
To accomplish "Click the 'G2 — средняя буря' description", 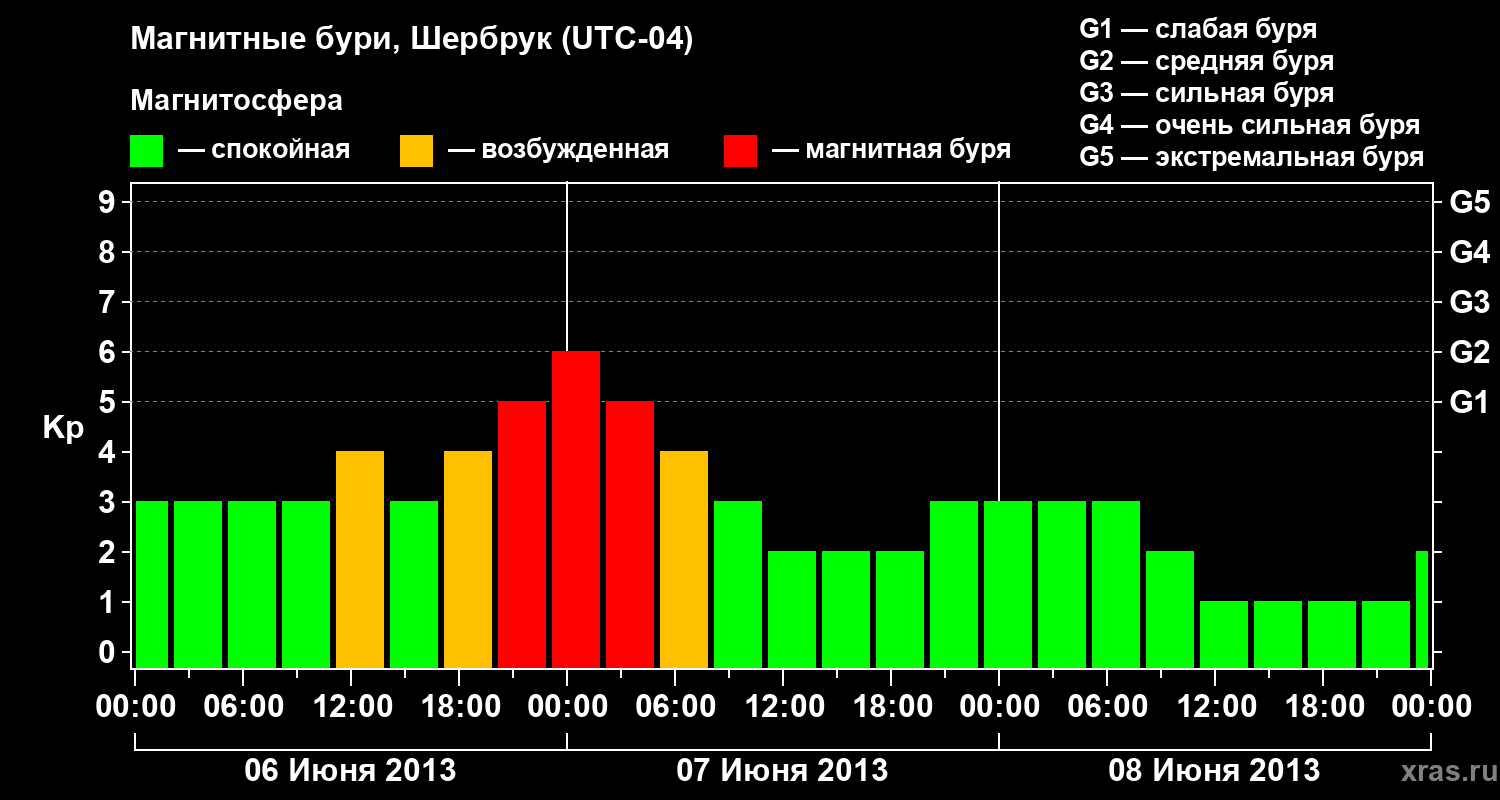I will [x=1206, y=61].
